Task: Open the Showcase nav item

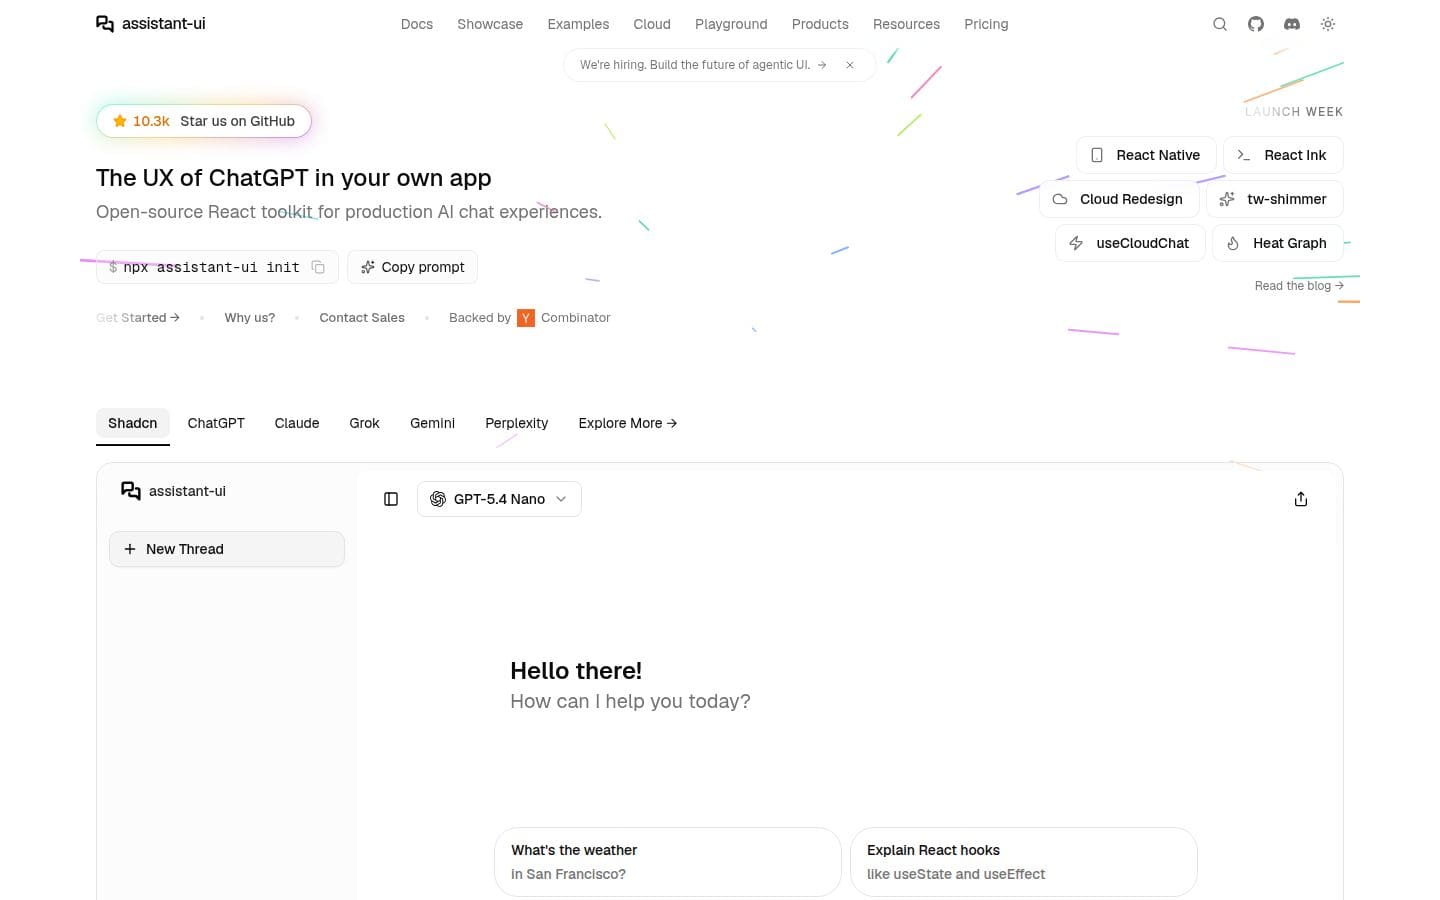Action: [x=490, y=24]
